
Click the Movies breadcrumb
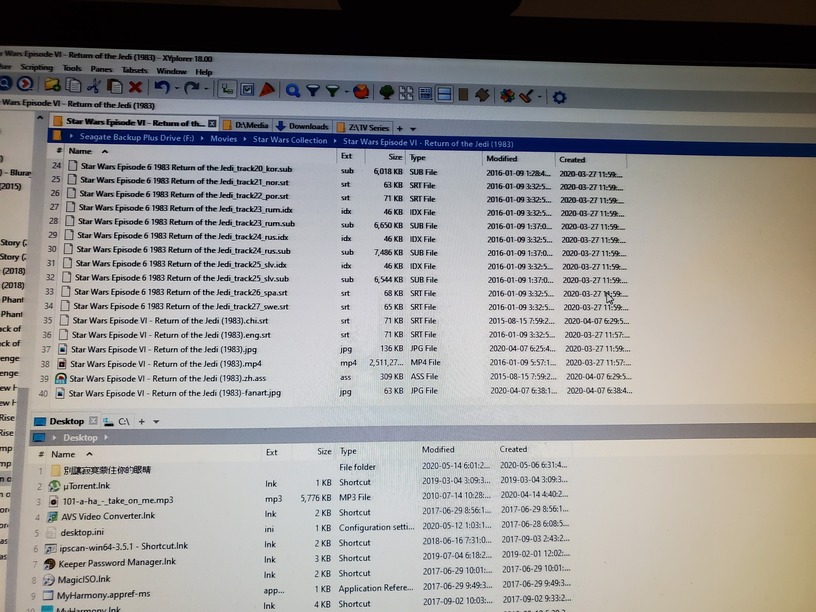point(224,139)
